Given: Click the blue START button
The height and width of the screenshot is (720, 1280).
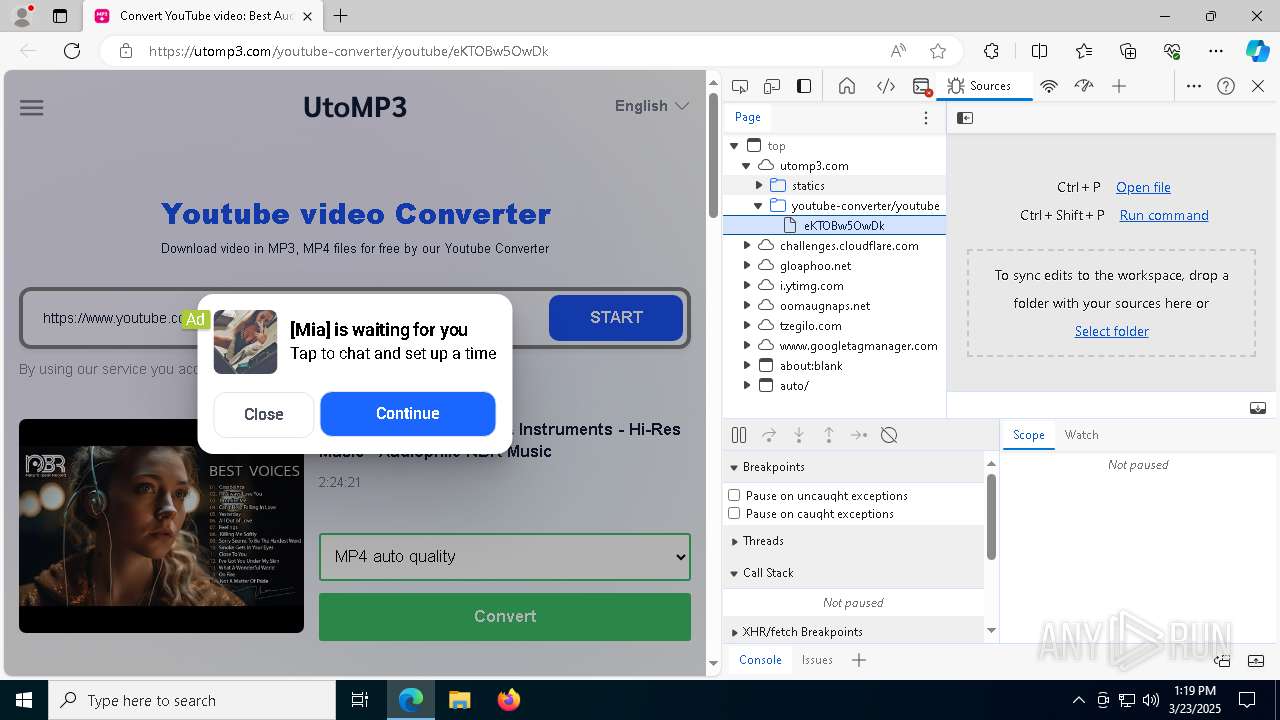Looking at the screenshot, I should click(x=616, y=317).
